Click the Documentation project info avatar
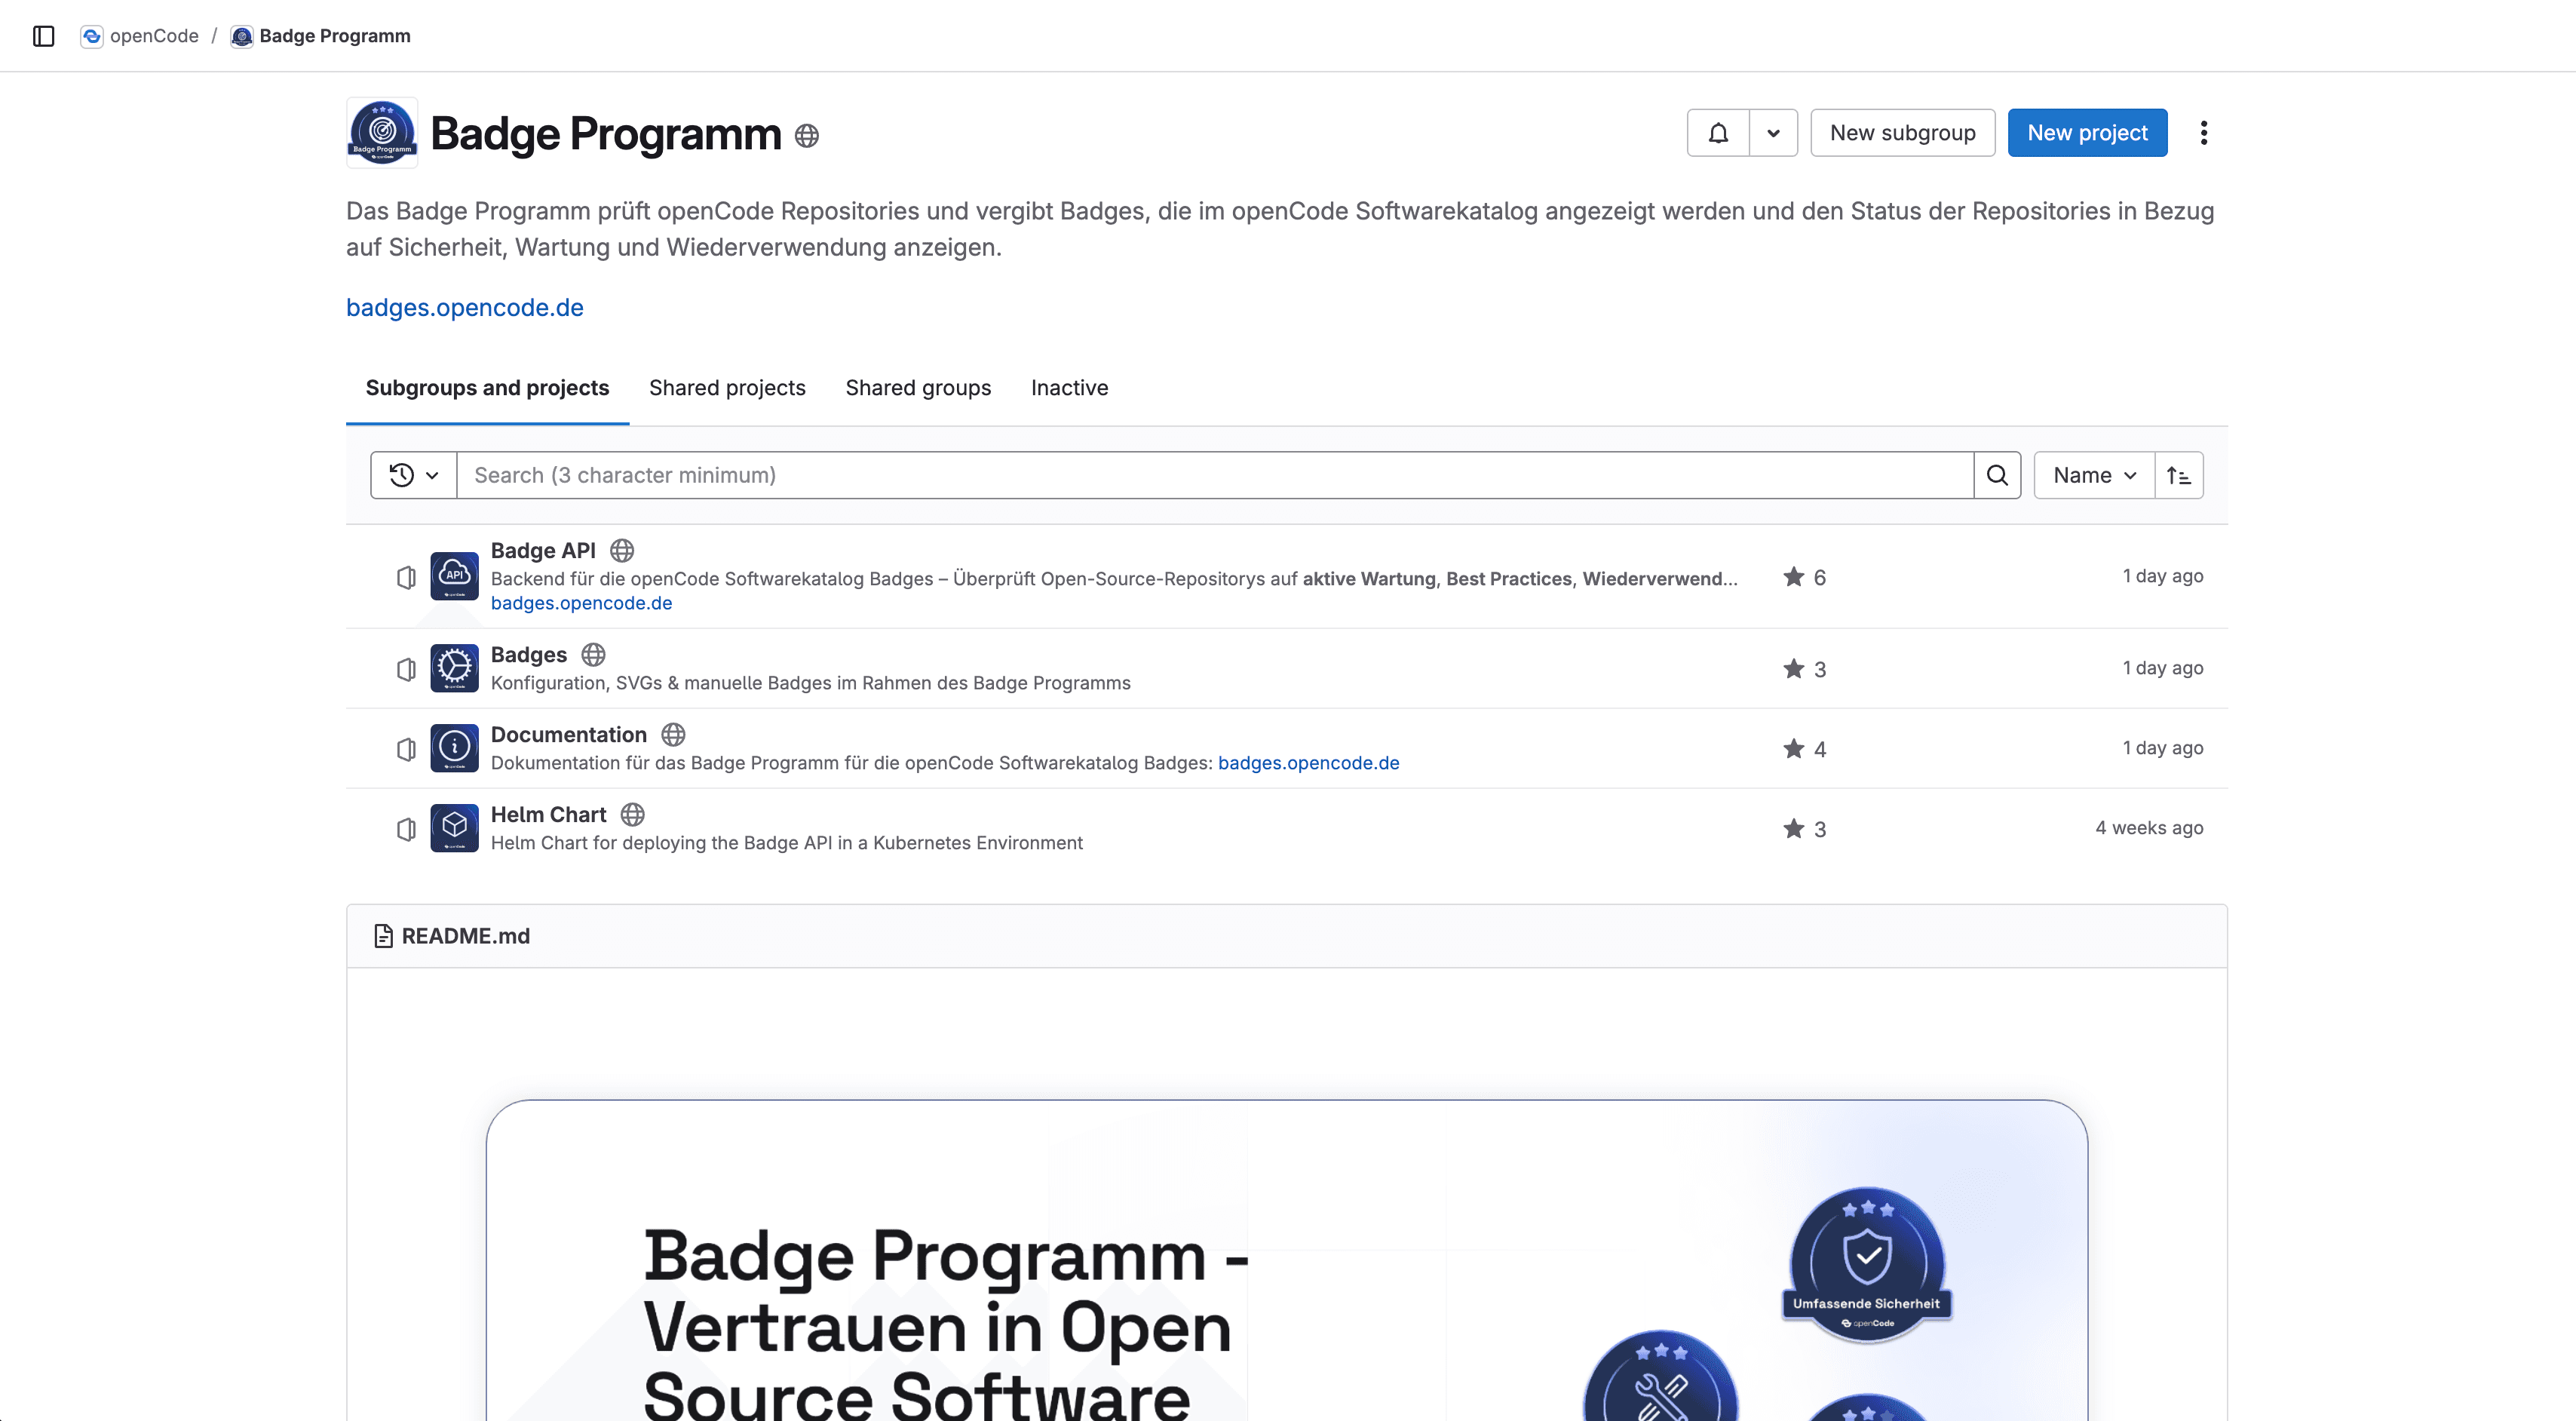 [x=454, y=748]
